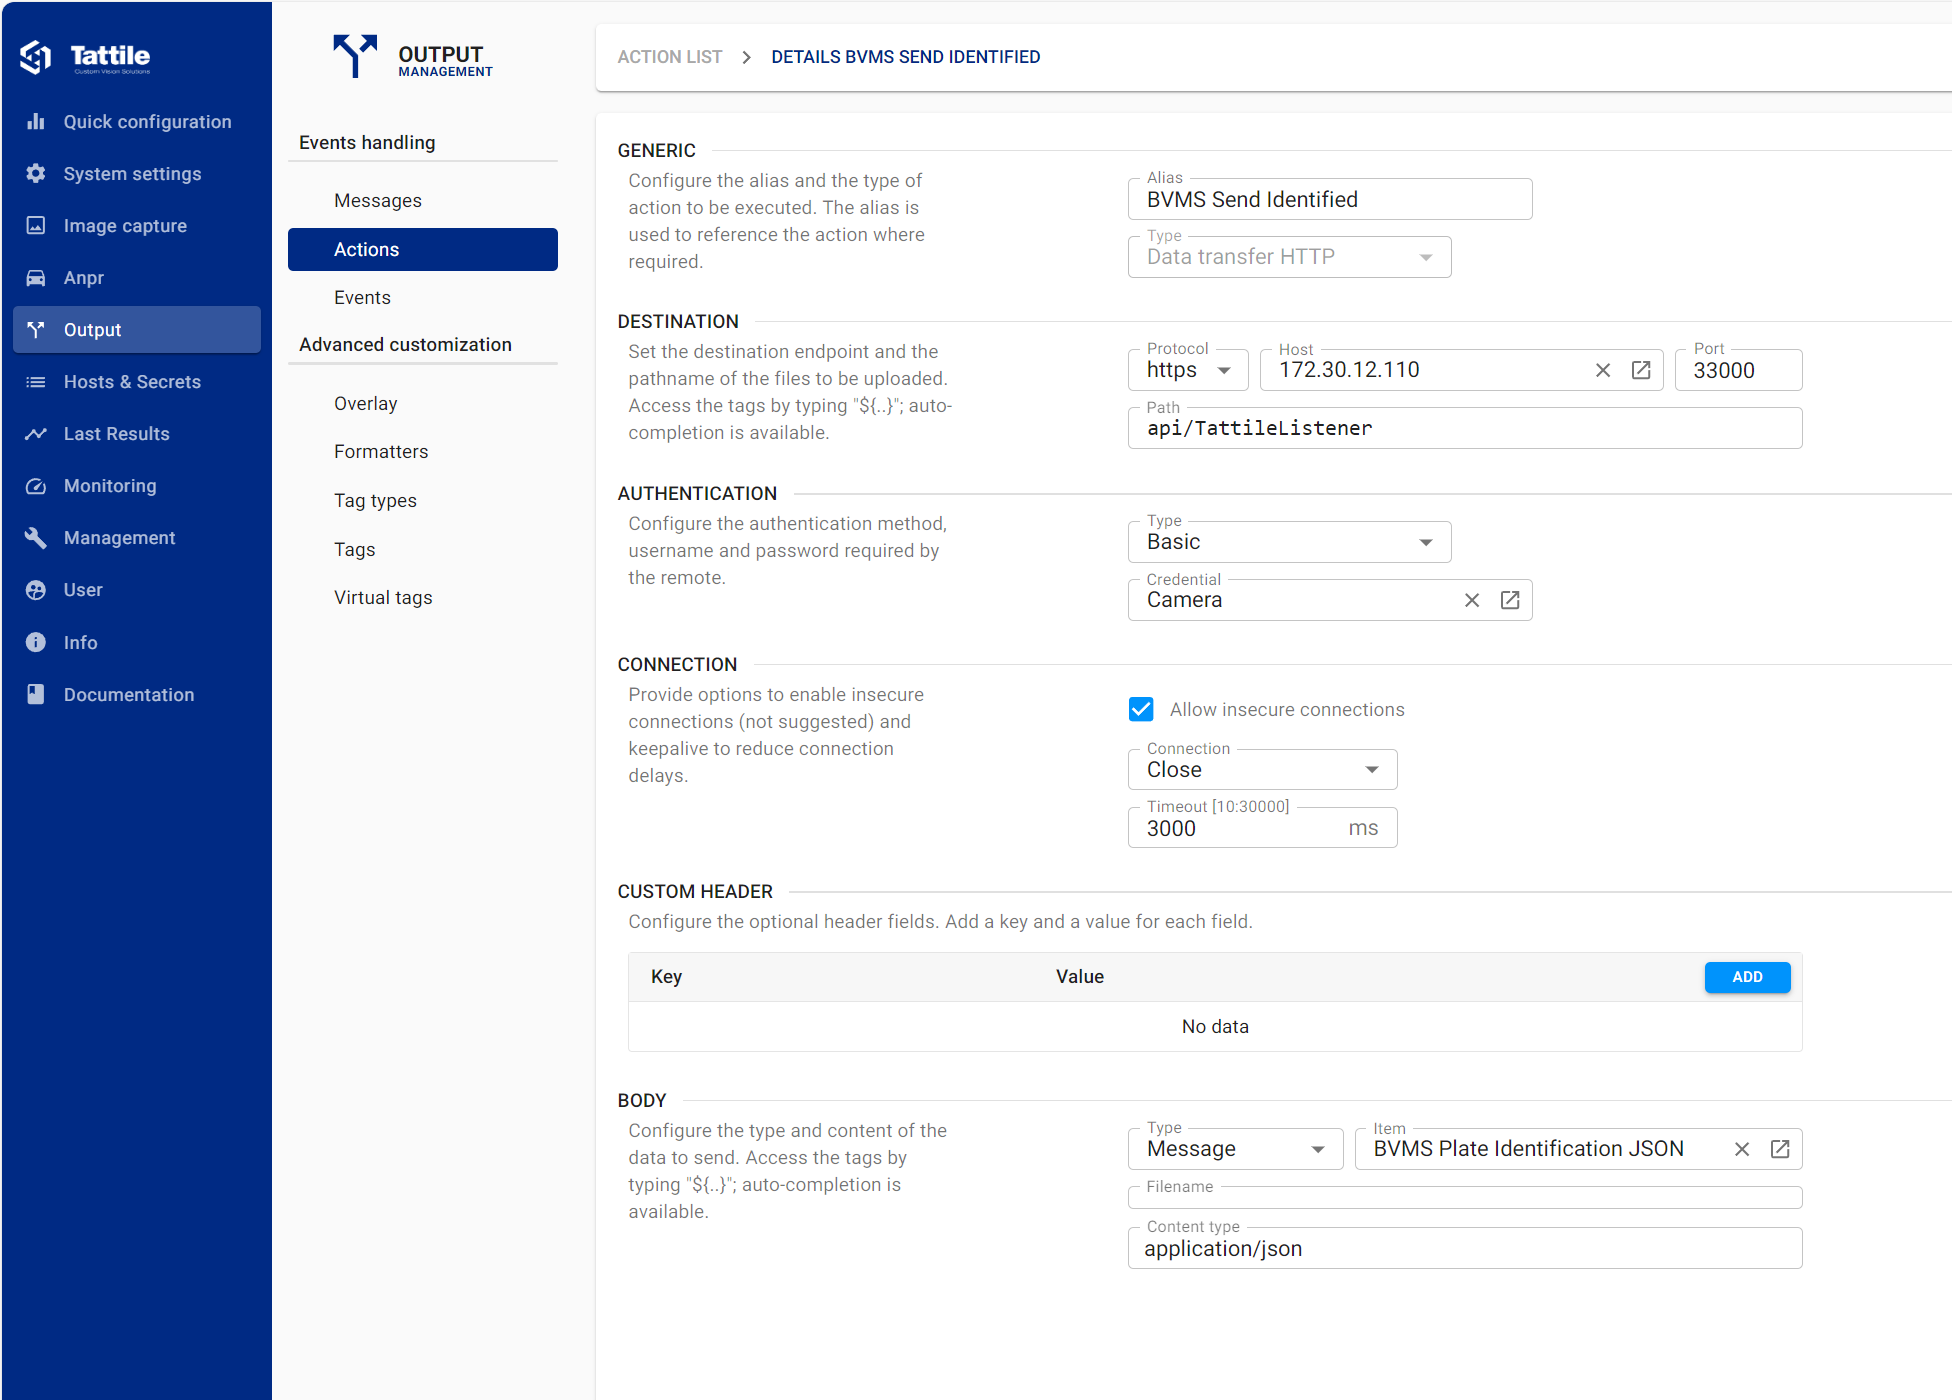Click the Info circle icon
Viewport: 1952px width, 1400px height.
click(x=36, y=643)
